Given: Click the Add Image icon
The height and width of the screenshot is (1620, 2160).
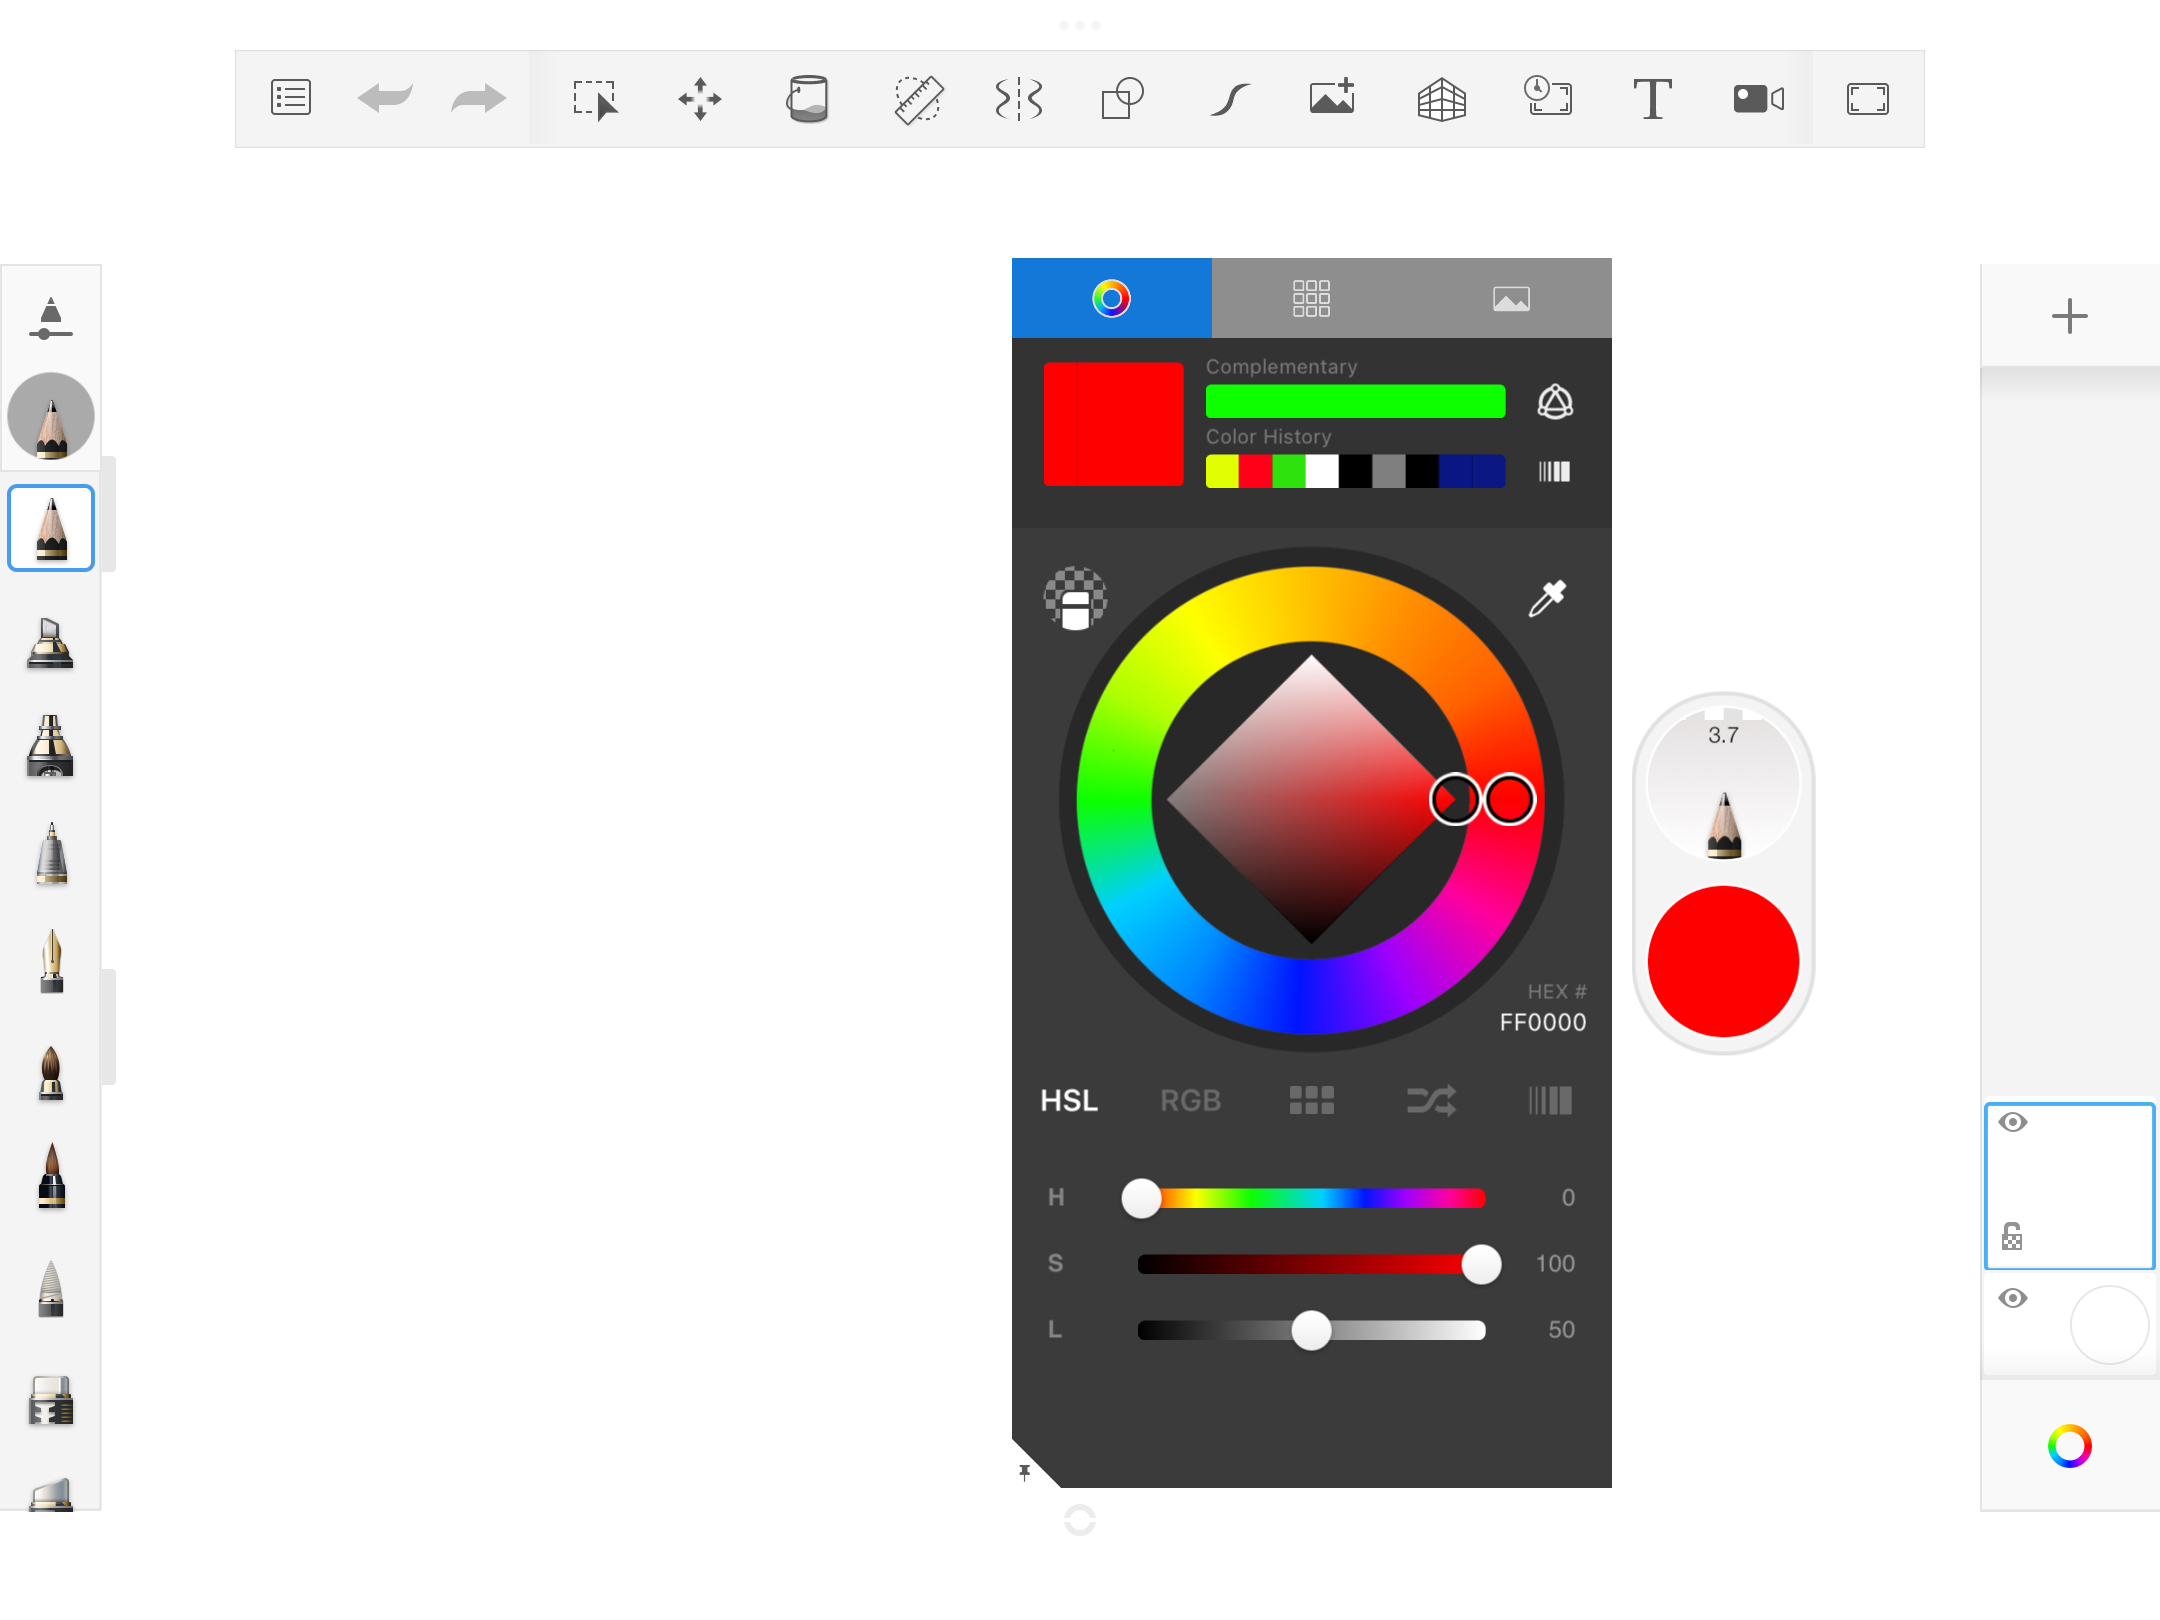Looking at the screenshot, I should click(x=1332, y=97).
